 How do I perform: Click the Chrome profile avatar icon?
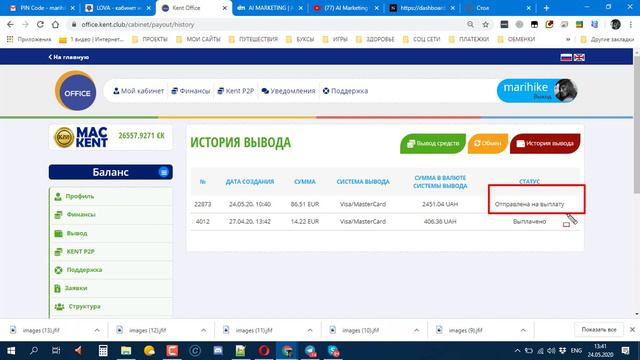click(615, 24)
